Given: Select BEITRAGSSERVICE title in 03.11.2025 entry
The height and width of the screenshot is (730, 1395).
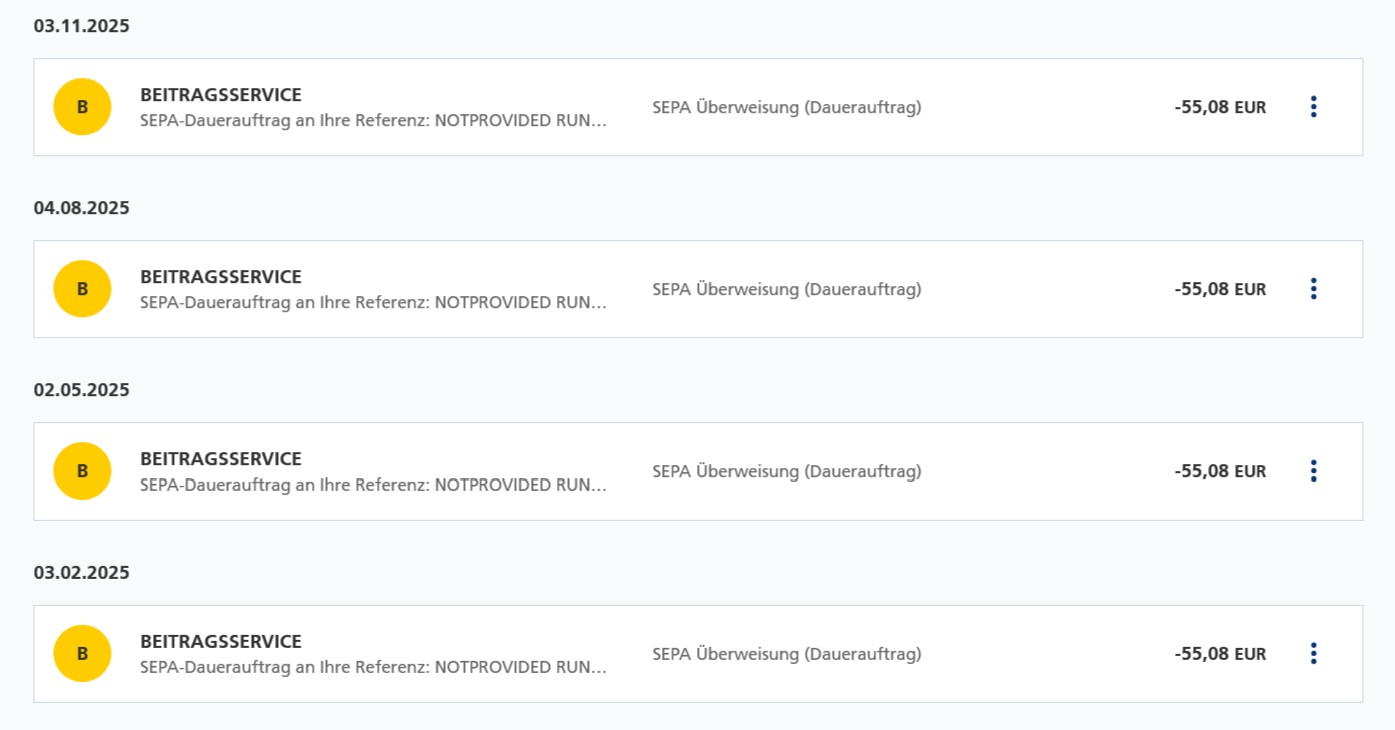Looking at the screenshot, I should (221, 95).
